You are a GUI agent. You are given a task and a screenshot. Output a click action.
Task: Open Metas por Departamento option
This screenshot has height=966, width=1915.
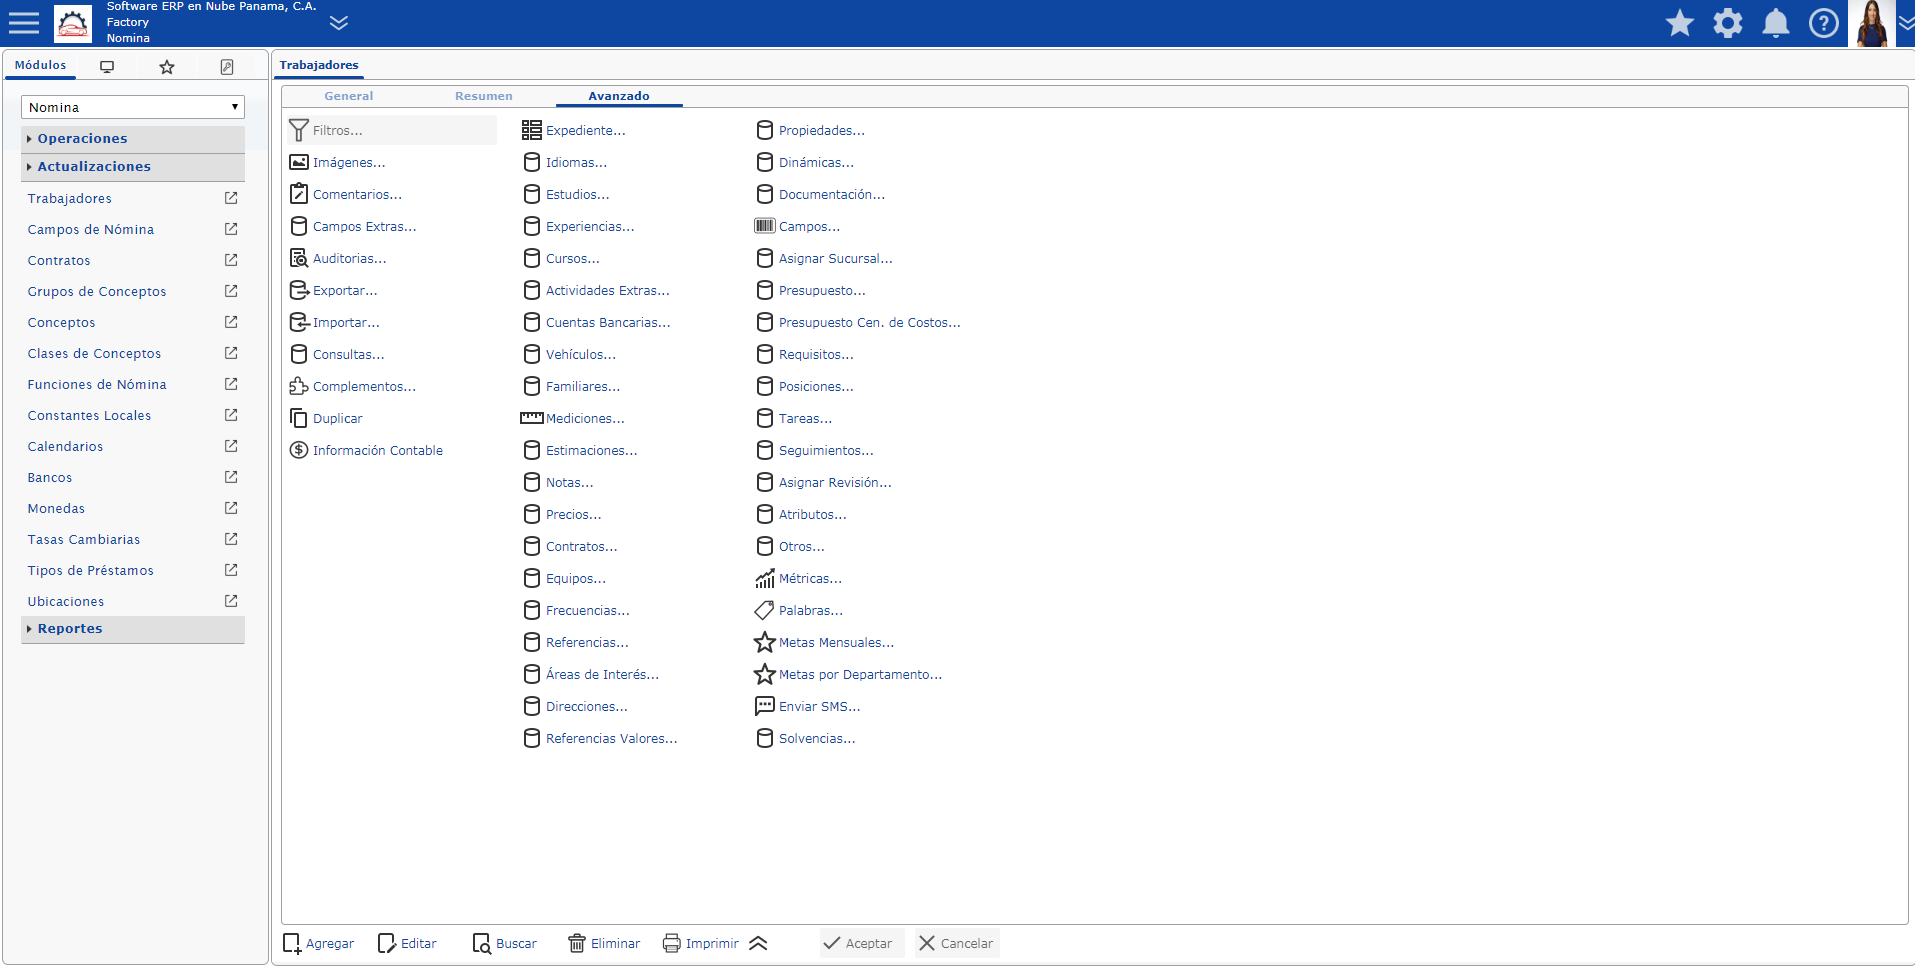tap(848, 674)
